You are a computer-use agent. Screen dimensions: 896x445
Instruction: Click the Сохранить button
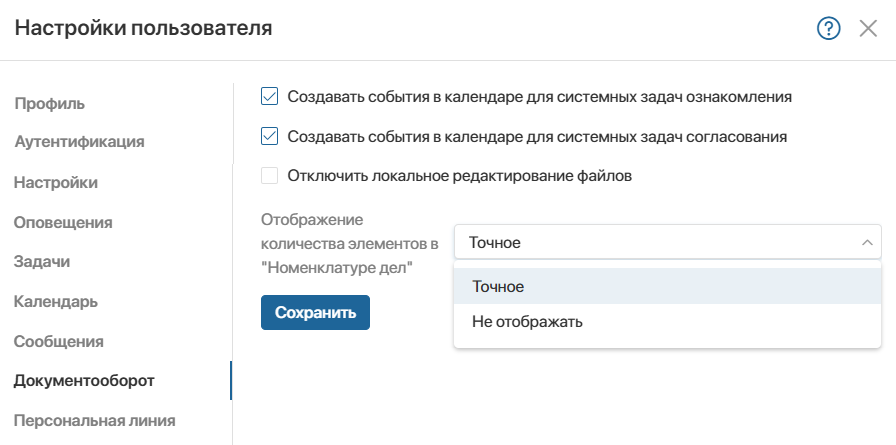coord(315,312)
